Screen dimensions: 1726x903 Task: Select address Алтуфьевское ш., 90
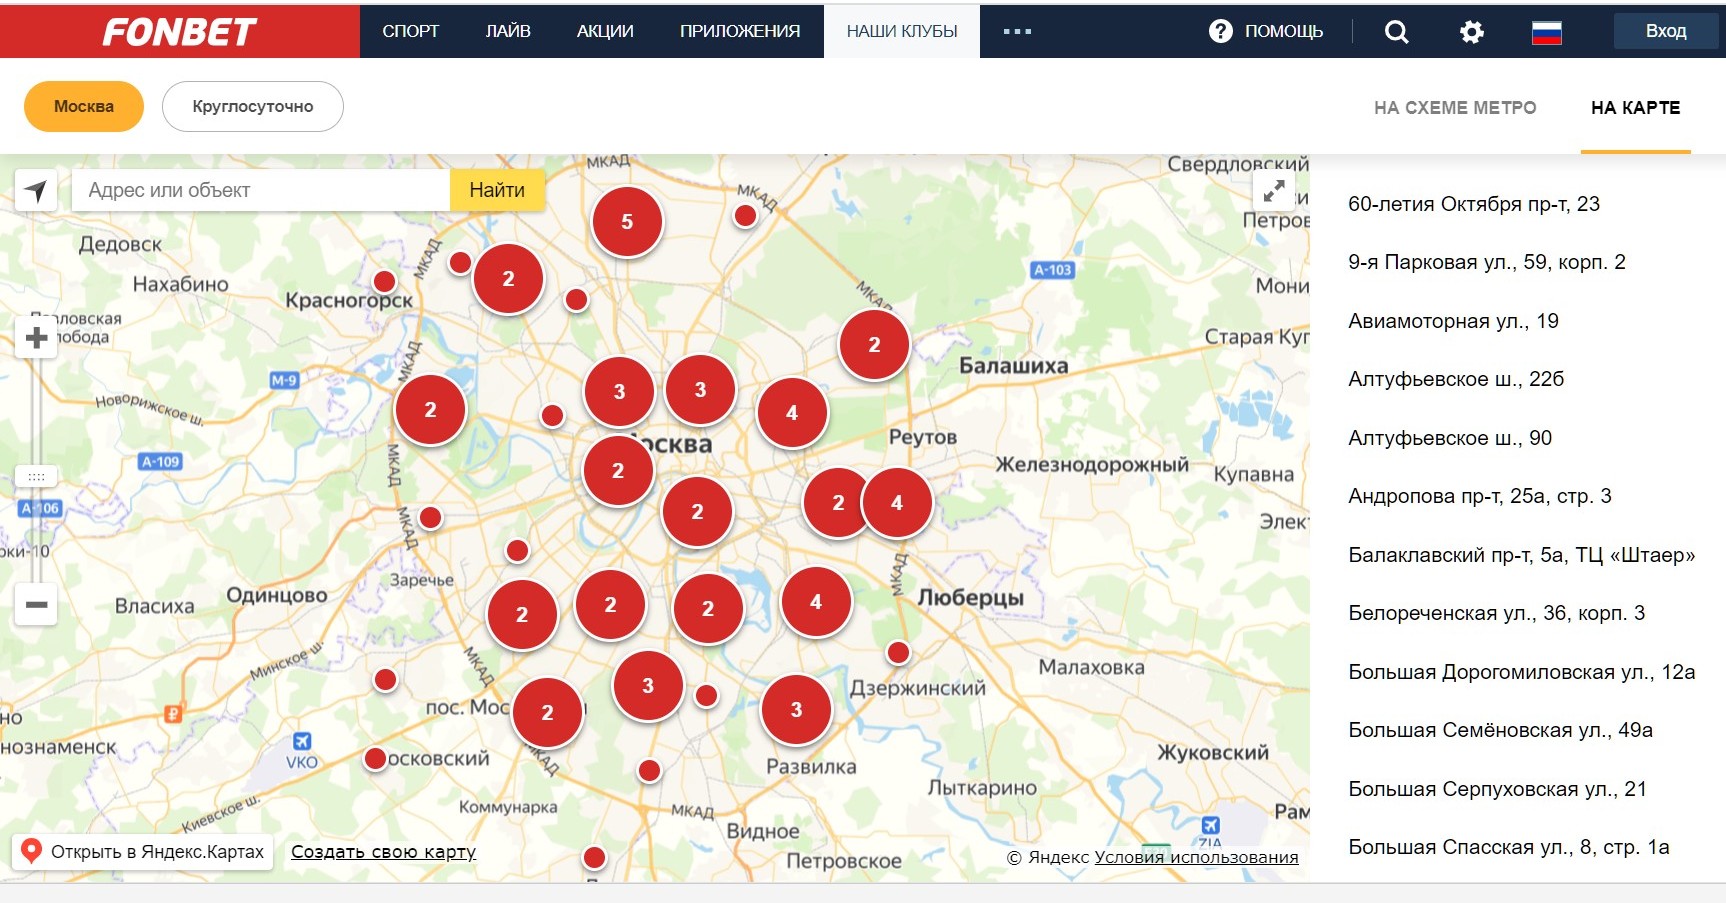(x=1450, y=438)
